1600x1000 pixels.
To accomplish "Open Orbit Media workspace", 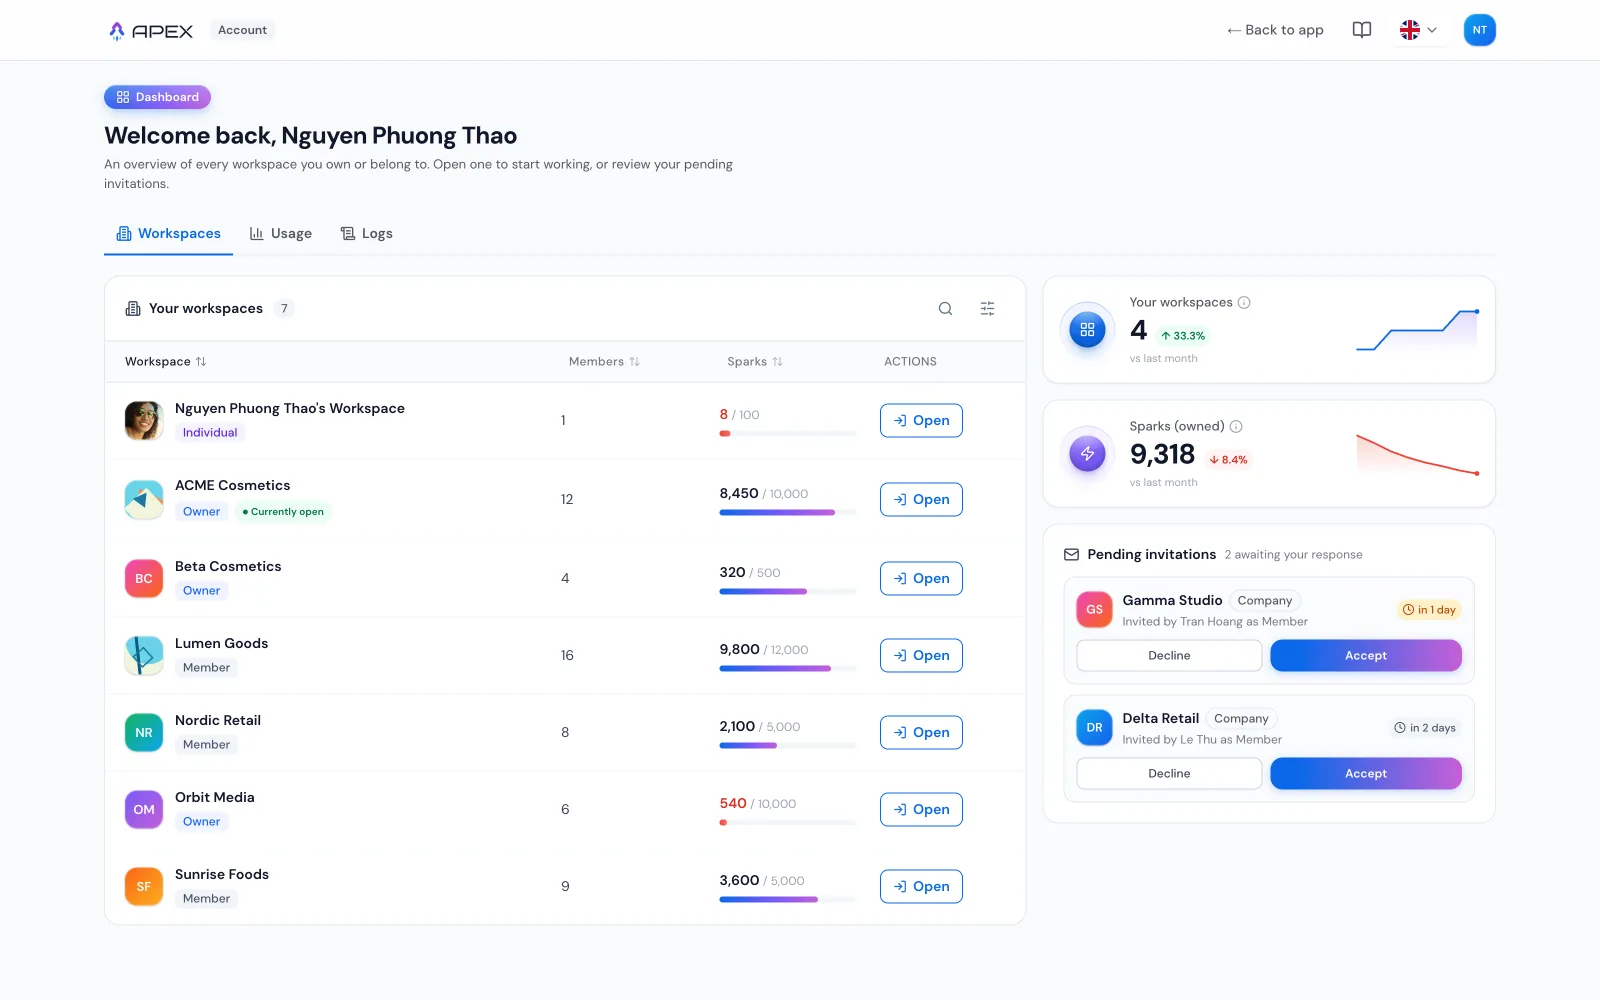I will pos(921,809).
